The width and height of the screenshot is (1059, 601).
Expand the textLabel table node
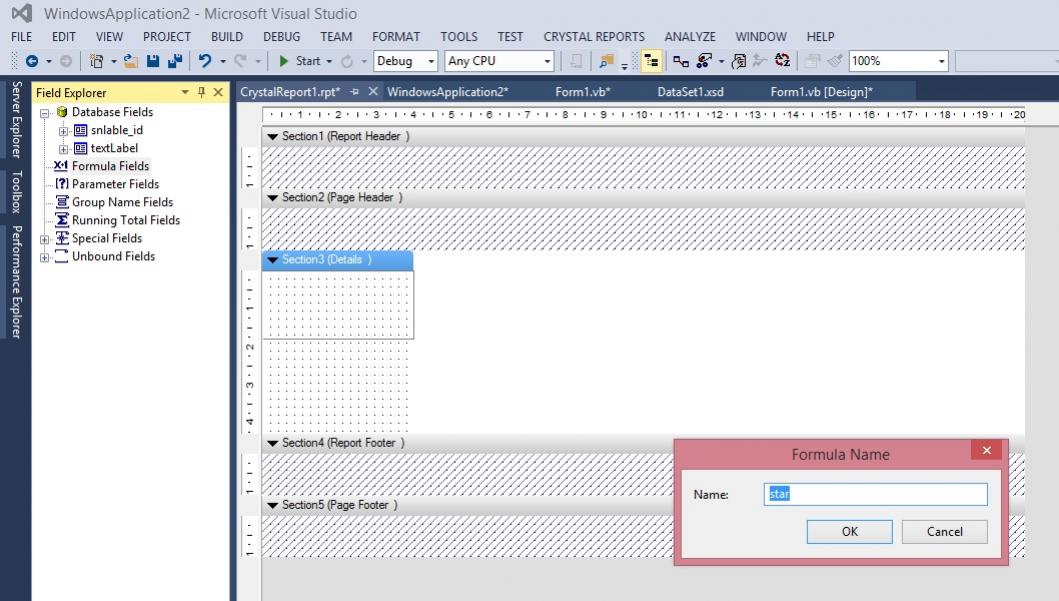click(x=63, y=149)
